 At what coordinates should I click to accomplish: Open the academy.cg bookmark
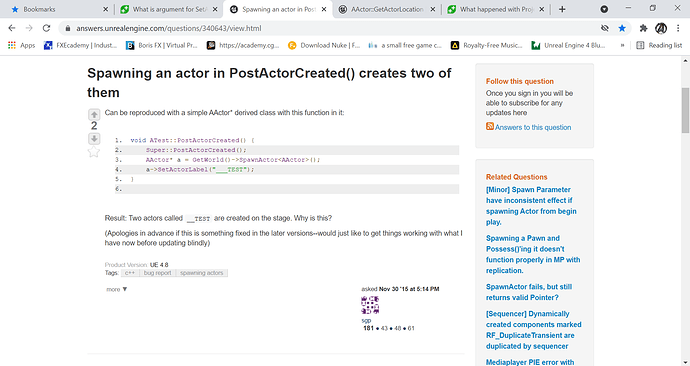pyautogui.click(x=243, y=45)
